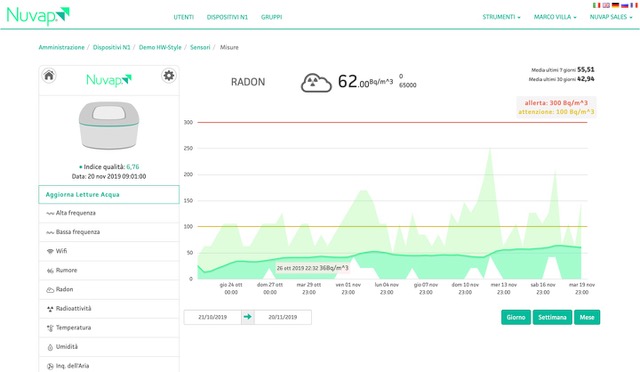This screenshot has width=640, height=372.
Task: Show the Settimana time range
Action: (552, 317)
